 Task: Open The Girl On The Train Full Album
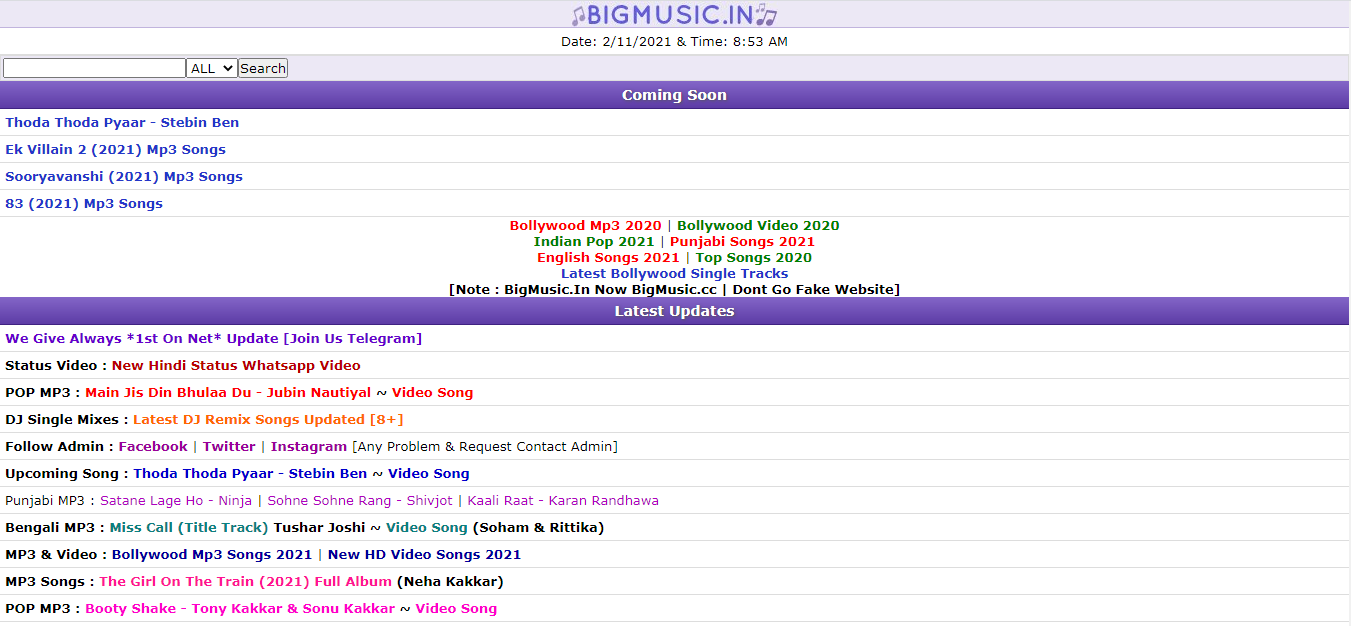coord(246,582)
